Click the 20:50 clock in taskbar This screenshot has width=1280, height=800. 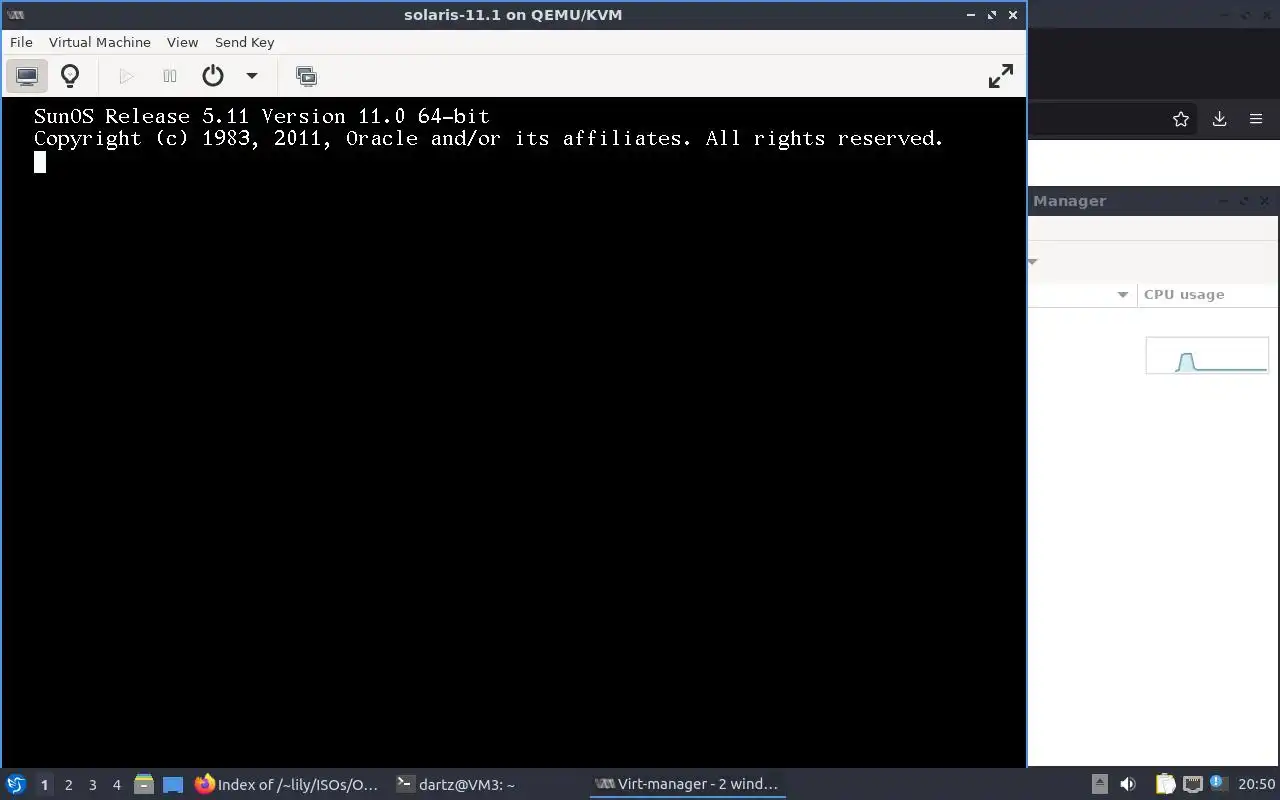pyautogui.click(x=1256, y=784)
